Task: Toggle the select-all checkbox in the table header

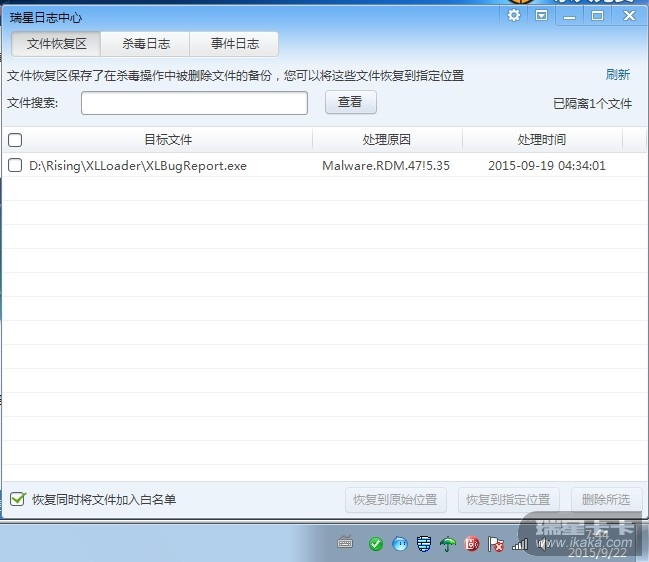Action: coord(15,140)
